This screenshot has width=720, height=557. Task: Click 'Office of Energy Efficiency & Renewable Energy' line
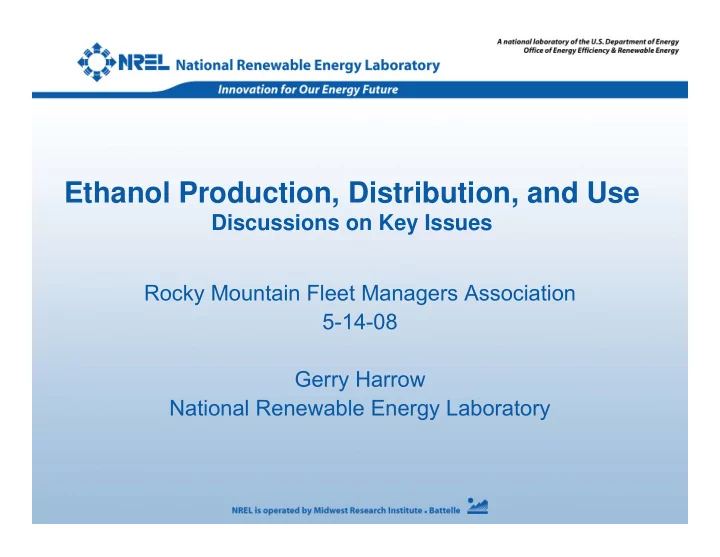pos(601,51)
